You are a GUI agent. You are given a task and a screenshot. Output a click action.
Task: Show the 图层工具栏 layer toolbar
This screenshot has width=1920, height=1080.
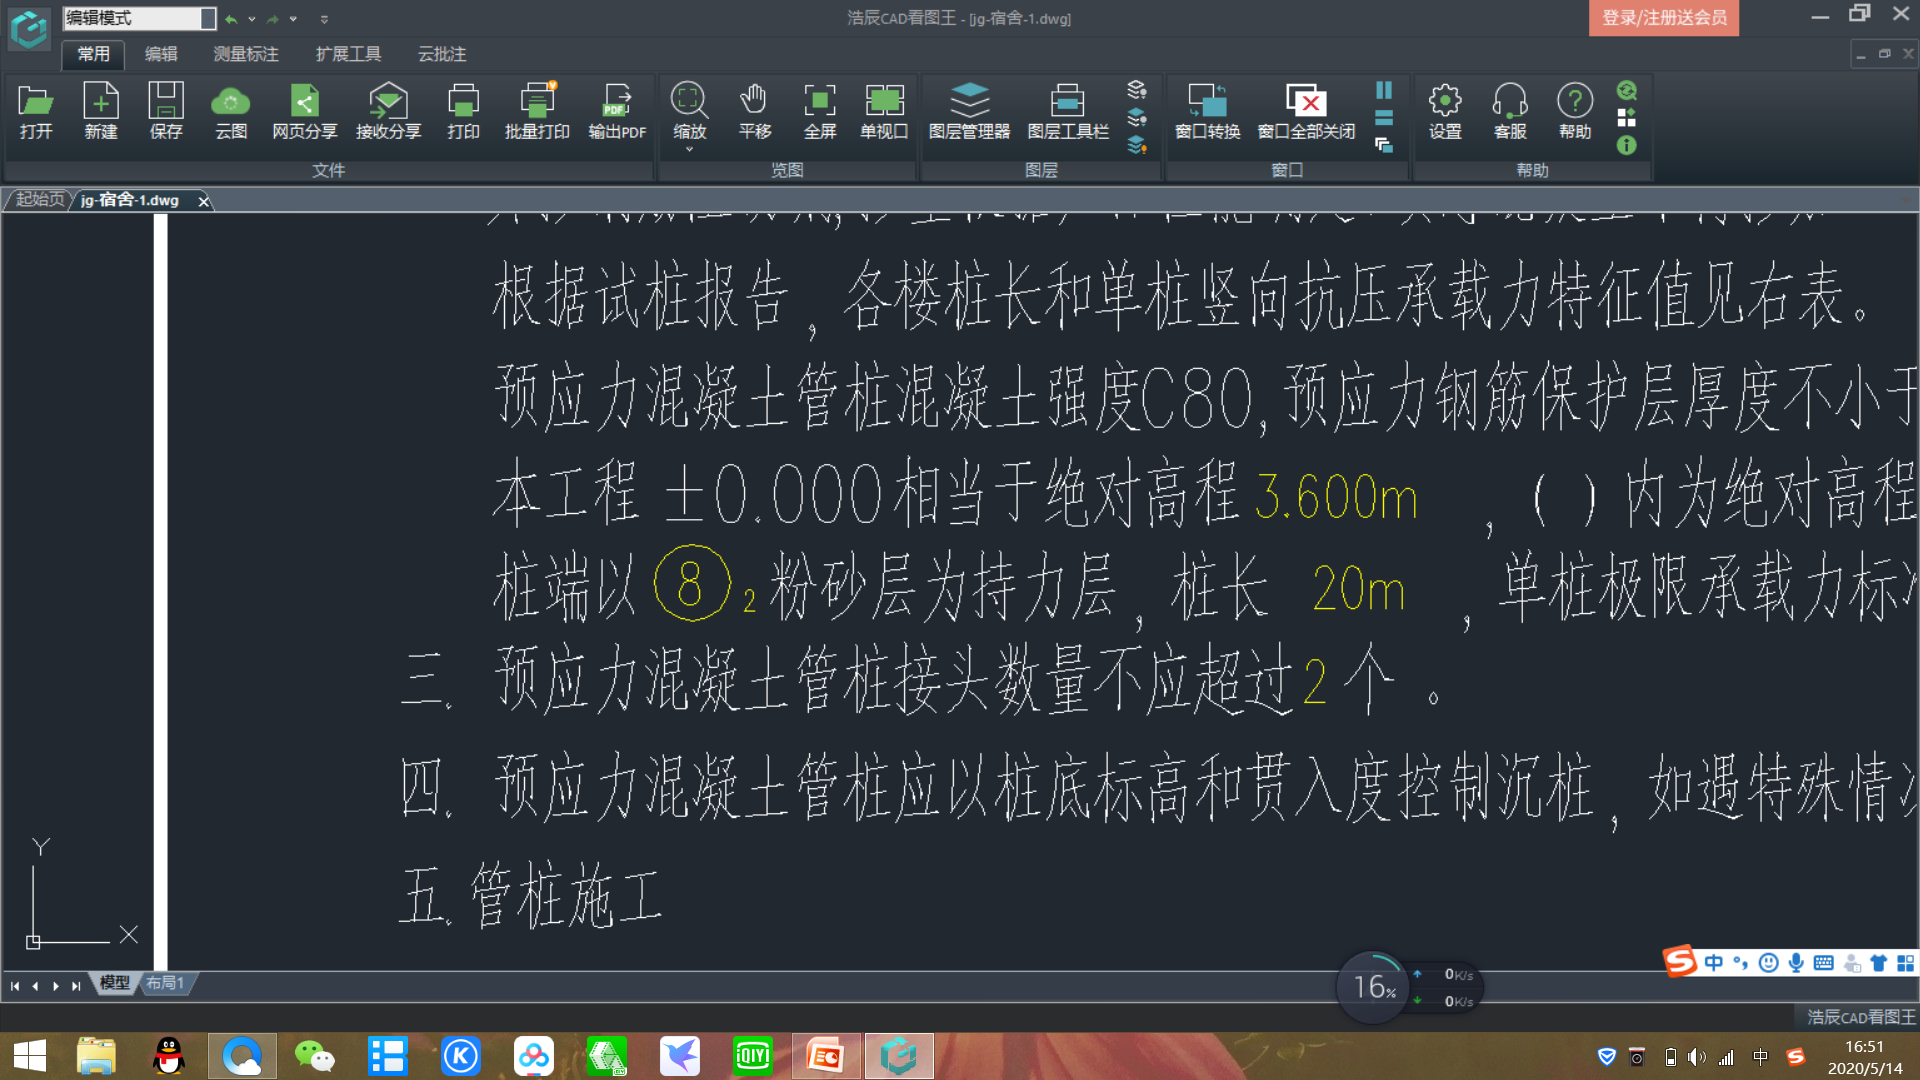[x=1068, y=111]
